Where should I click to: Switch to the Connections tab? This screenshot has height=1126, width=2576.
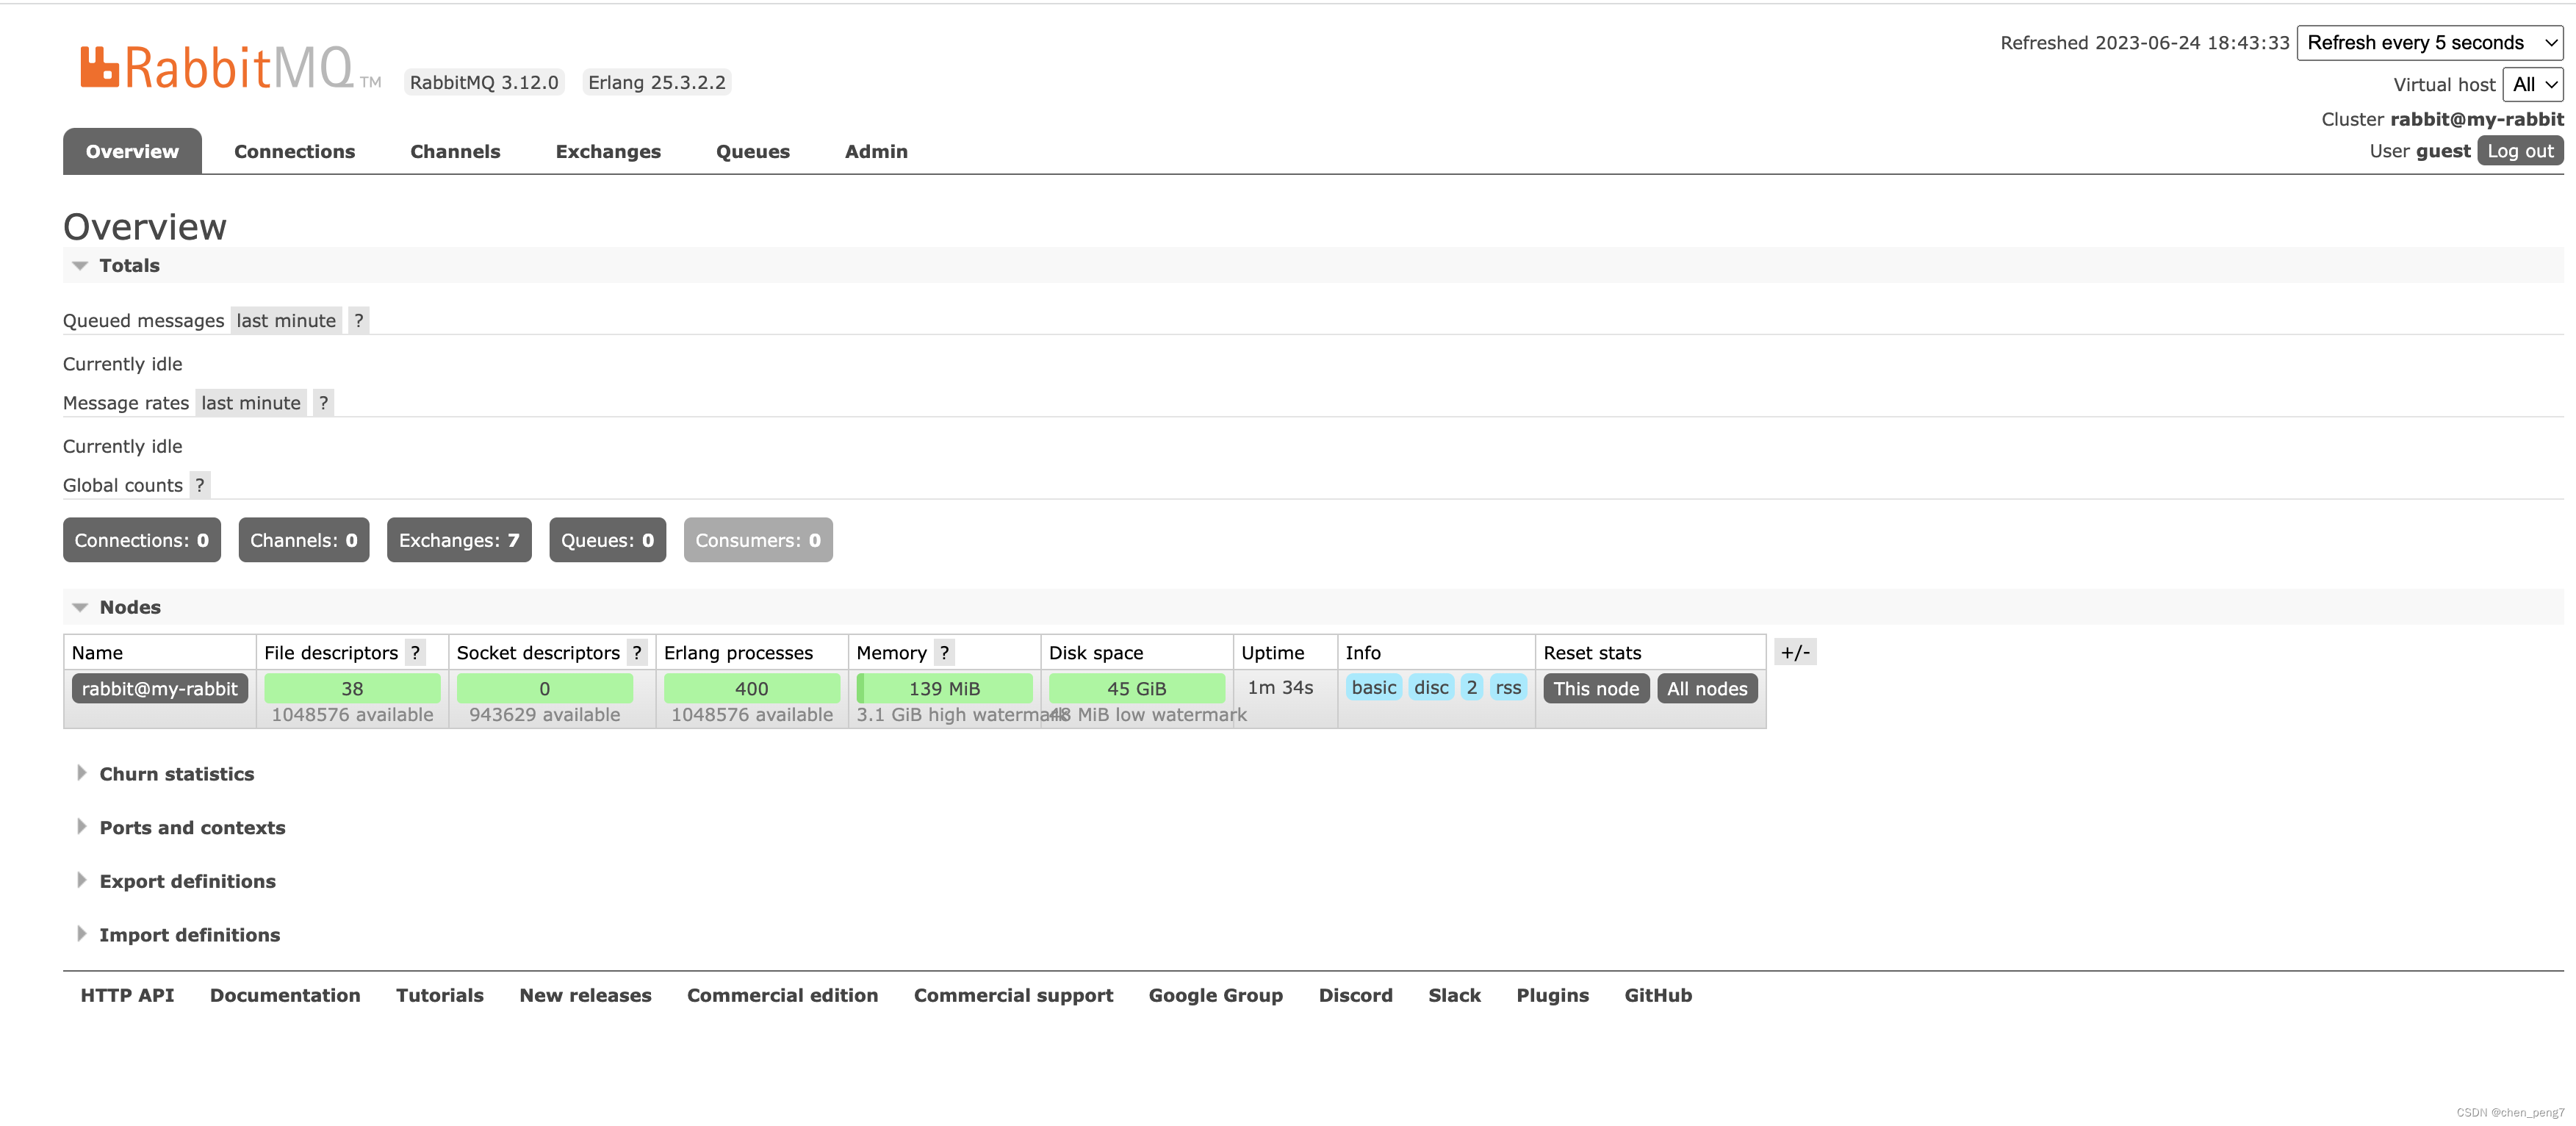point(295,151)
